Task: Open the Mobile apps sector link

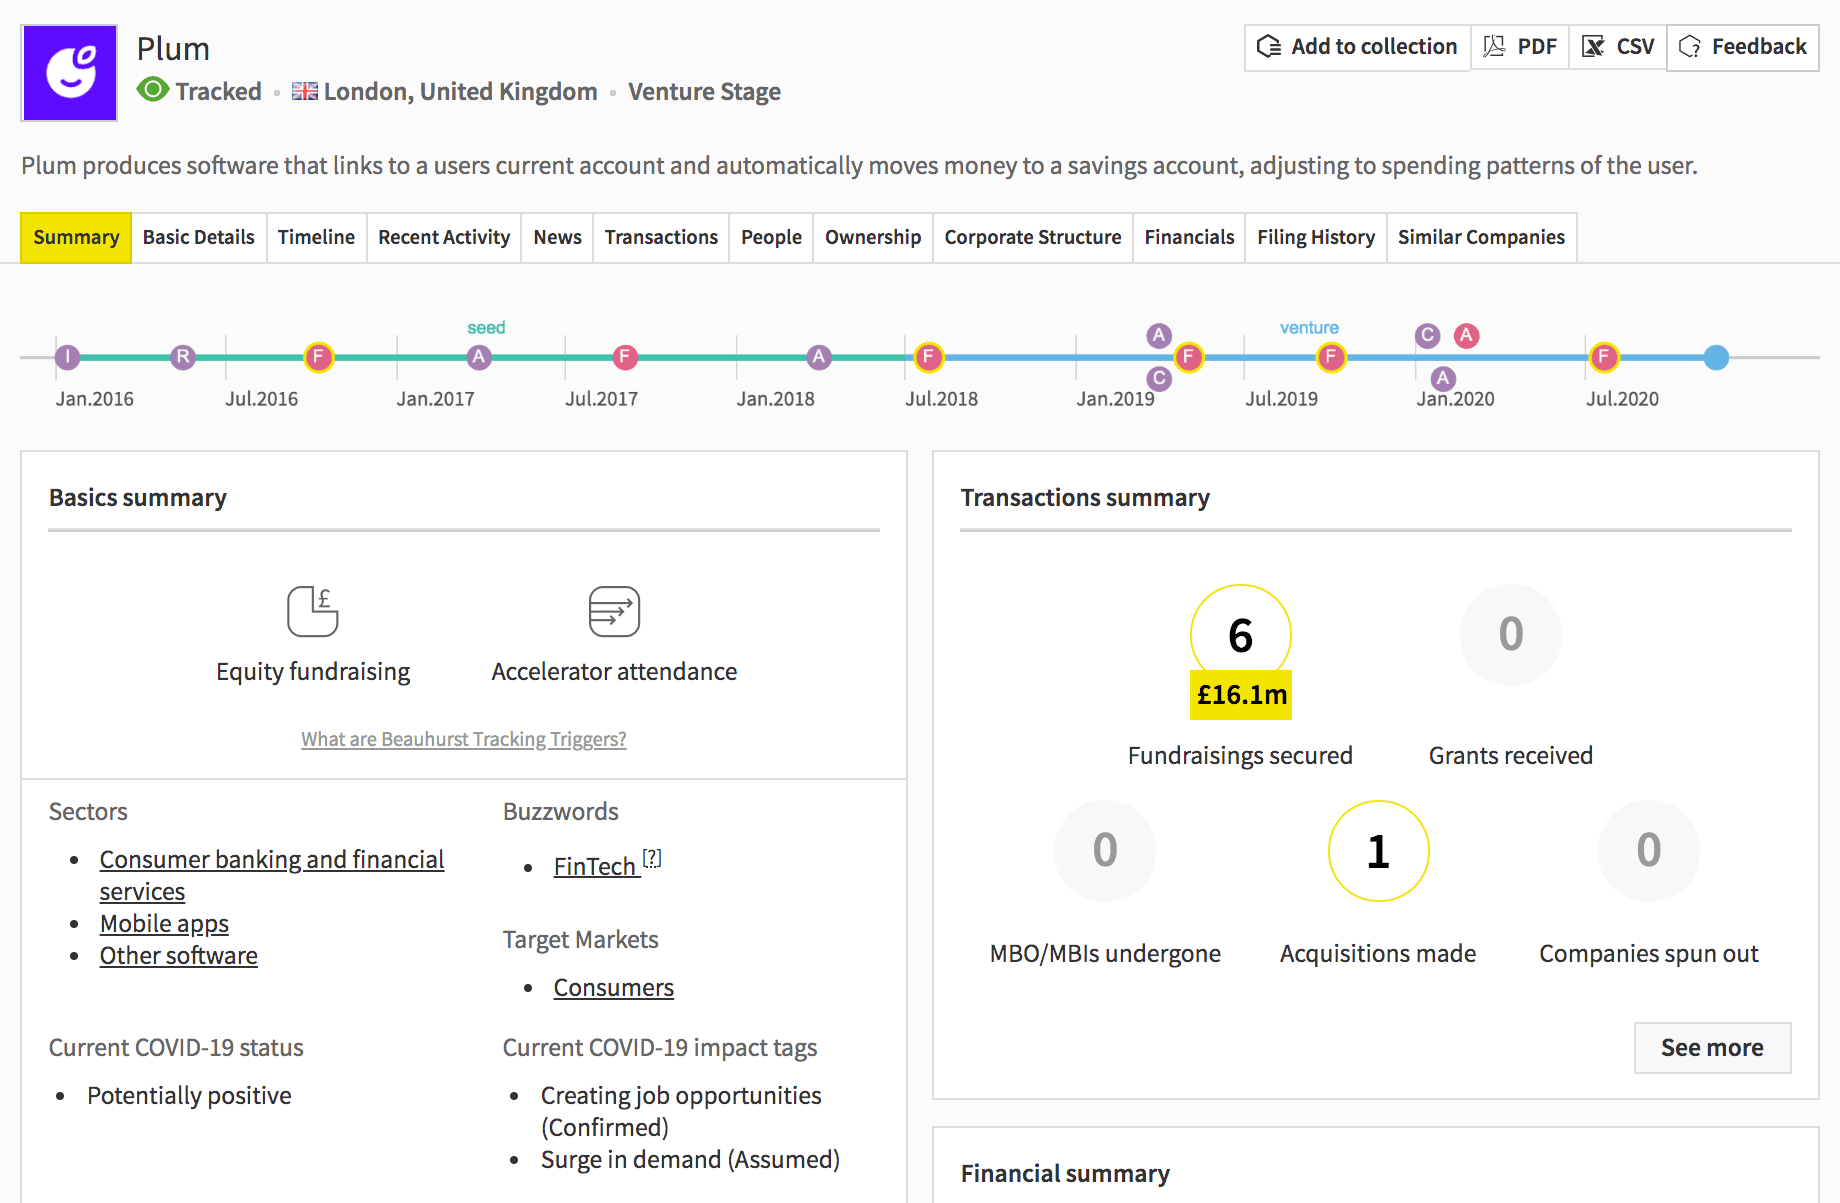Action: [164, 923]
